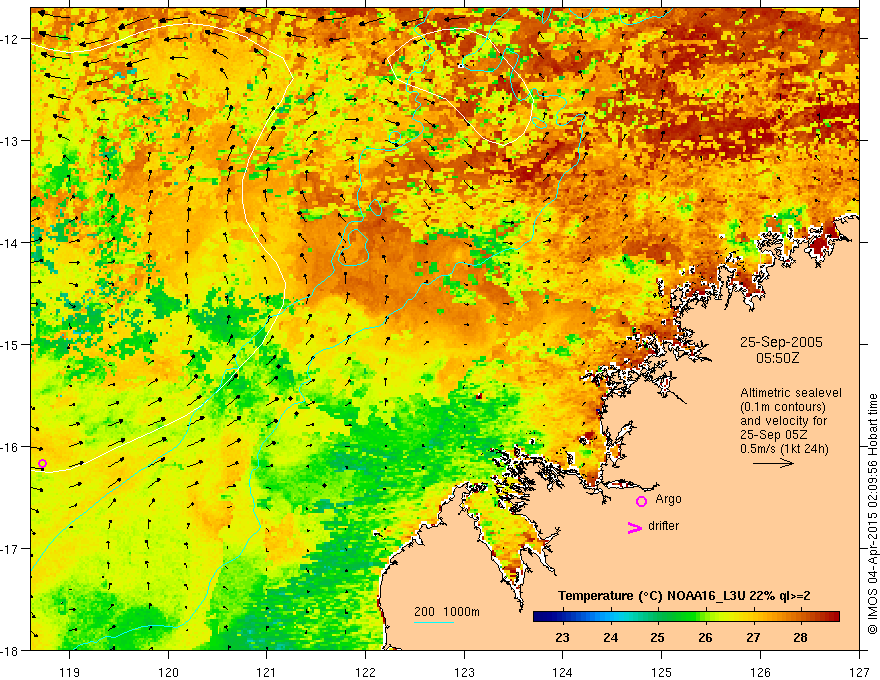Click the time label 05:50Z

click(x=777, y=358)
